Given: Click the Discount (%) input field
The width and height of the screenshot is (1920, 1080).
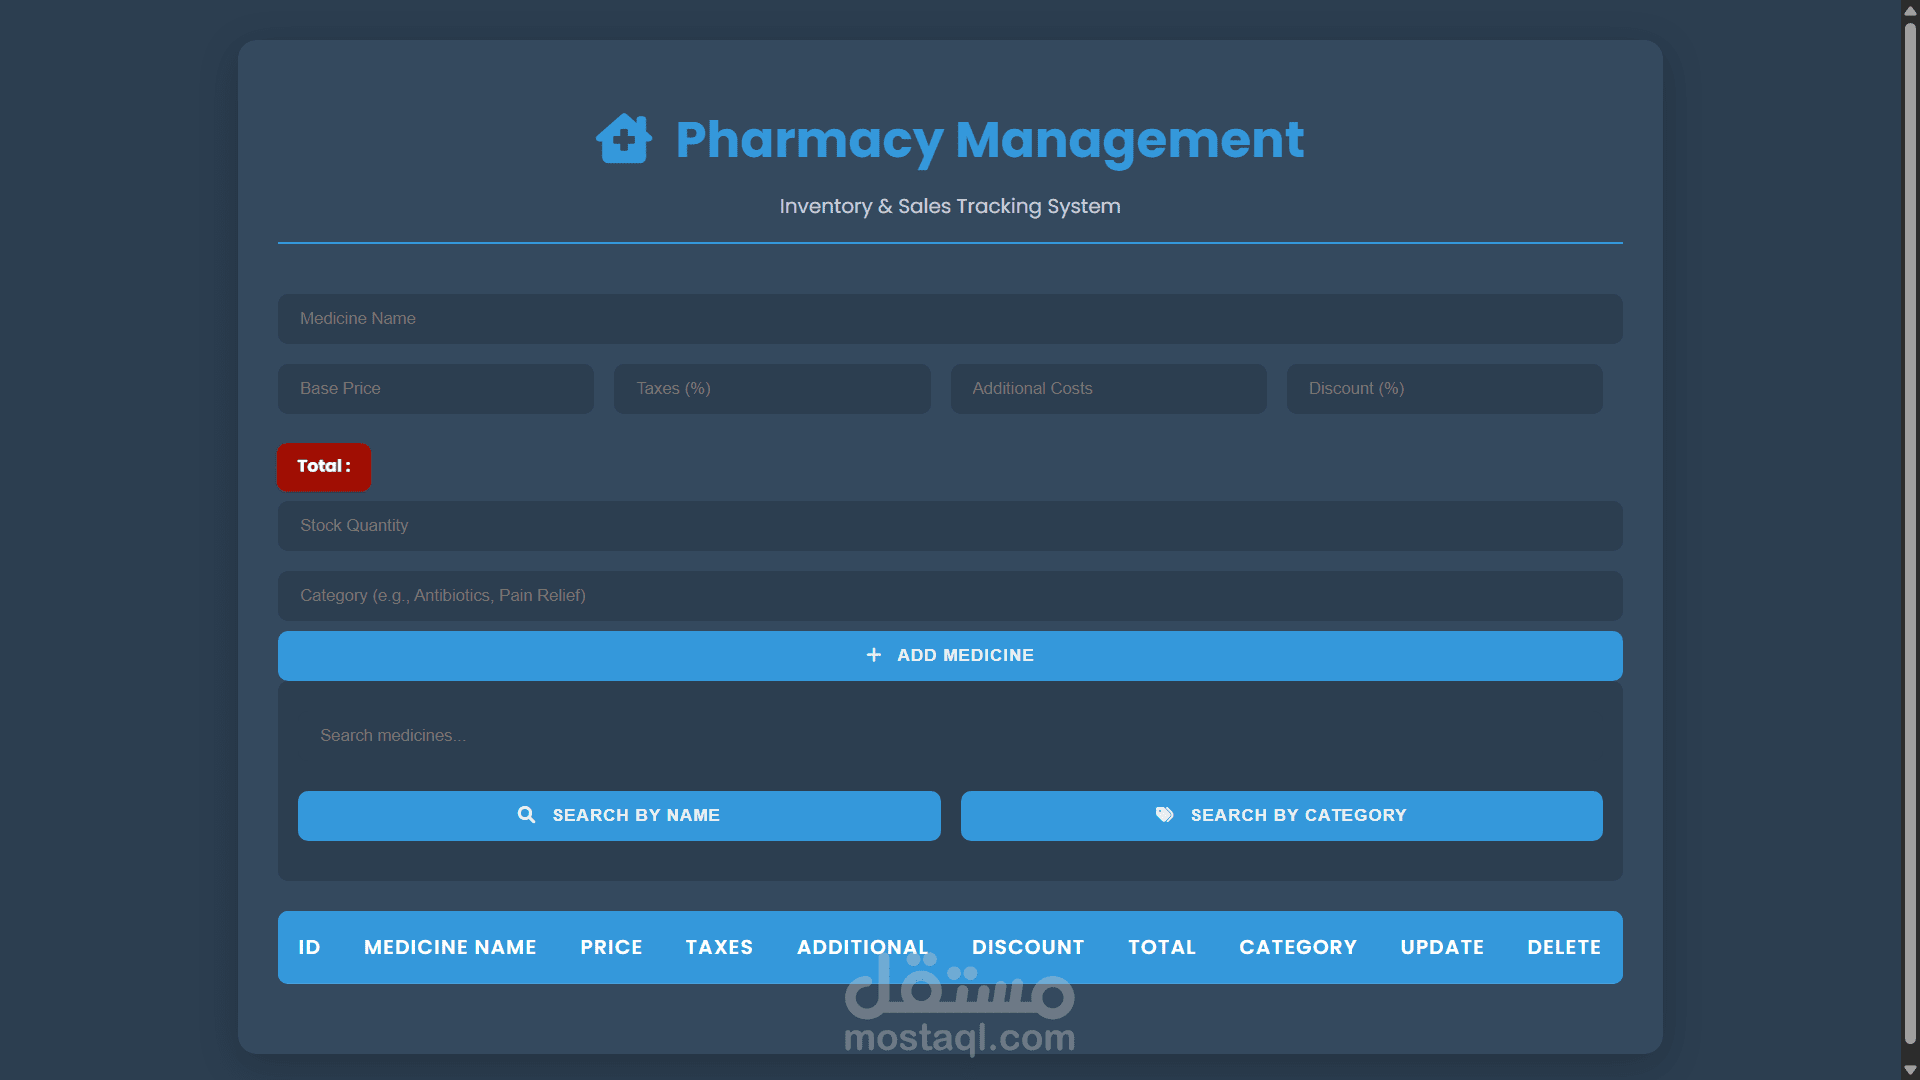Looking at the screenshot, I should coord(1444,389).
